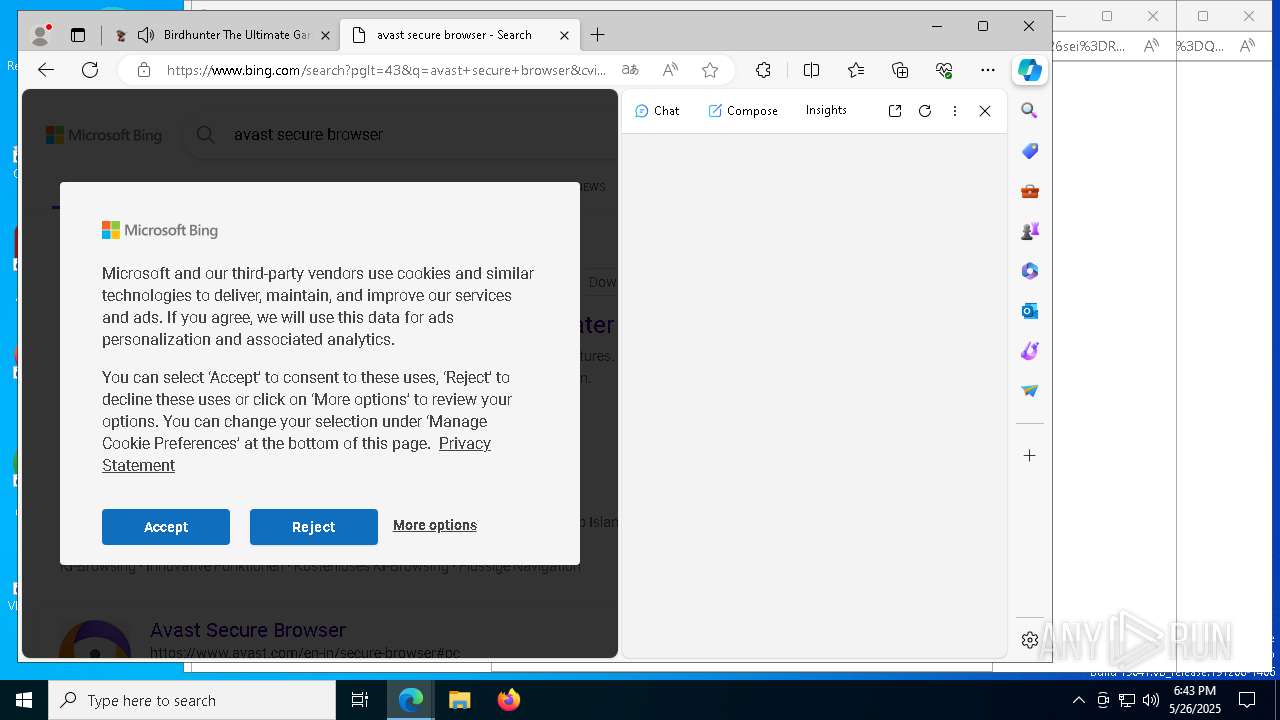The height and width of the screenshot is (720, 1280).
Task: Open sidebar Shopping tag icon
Action: [x=1030, y=151]
